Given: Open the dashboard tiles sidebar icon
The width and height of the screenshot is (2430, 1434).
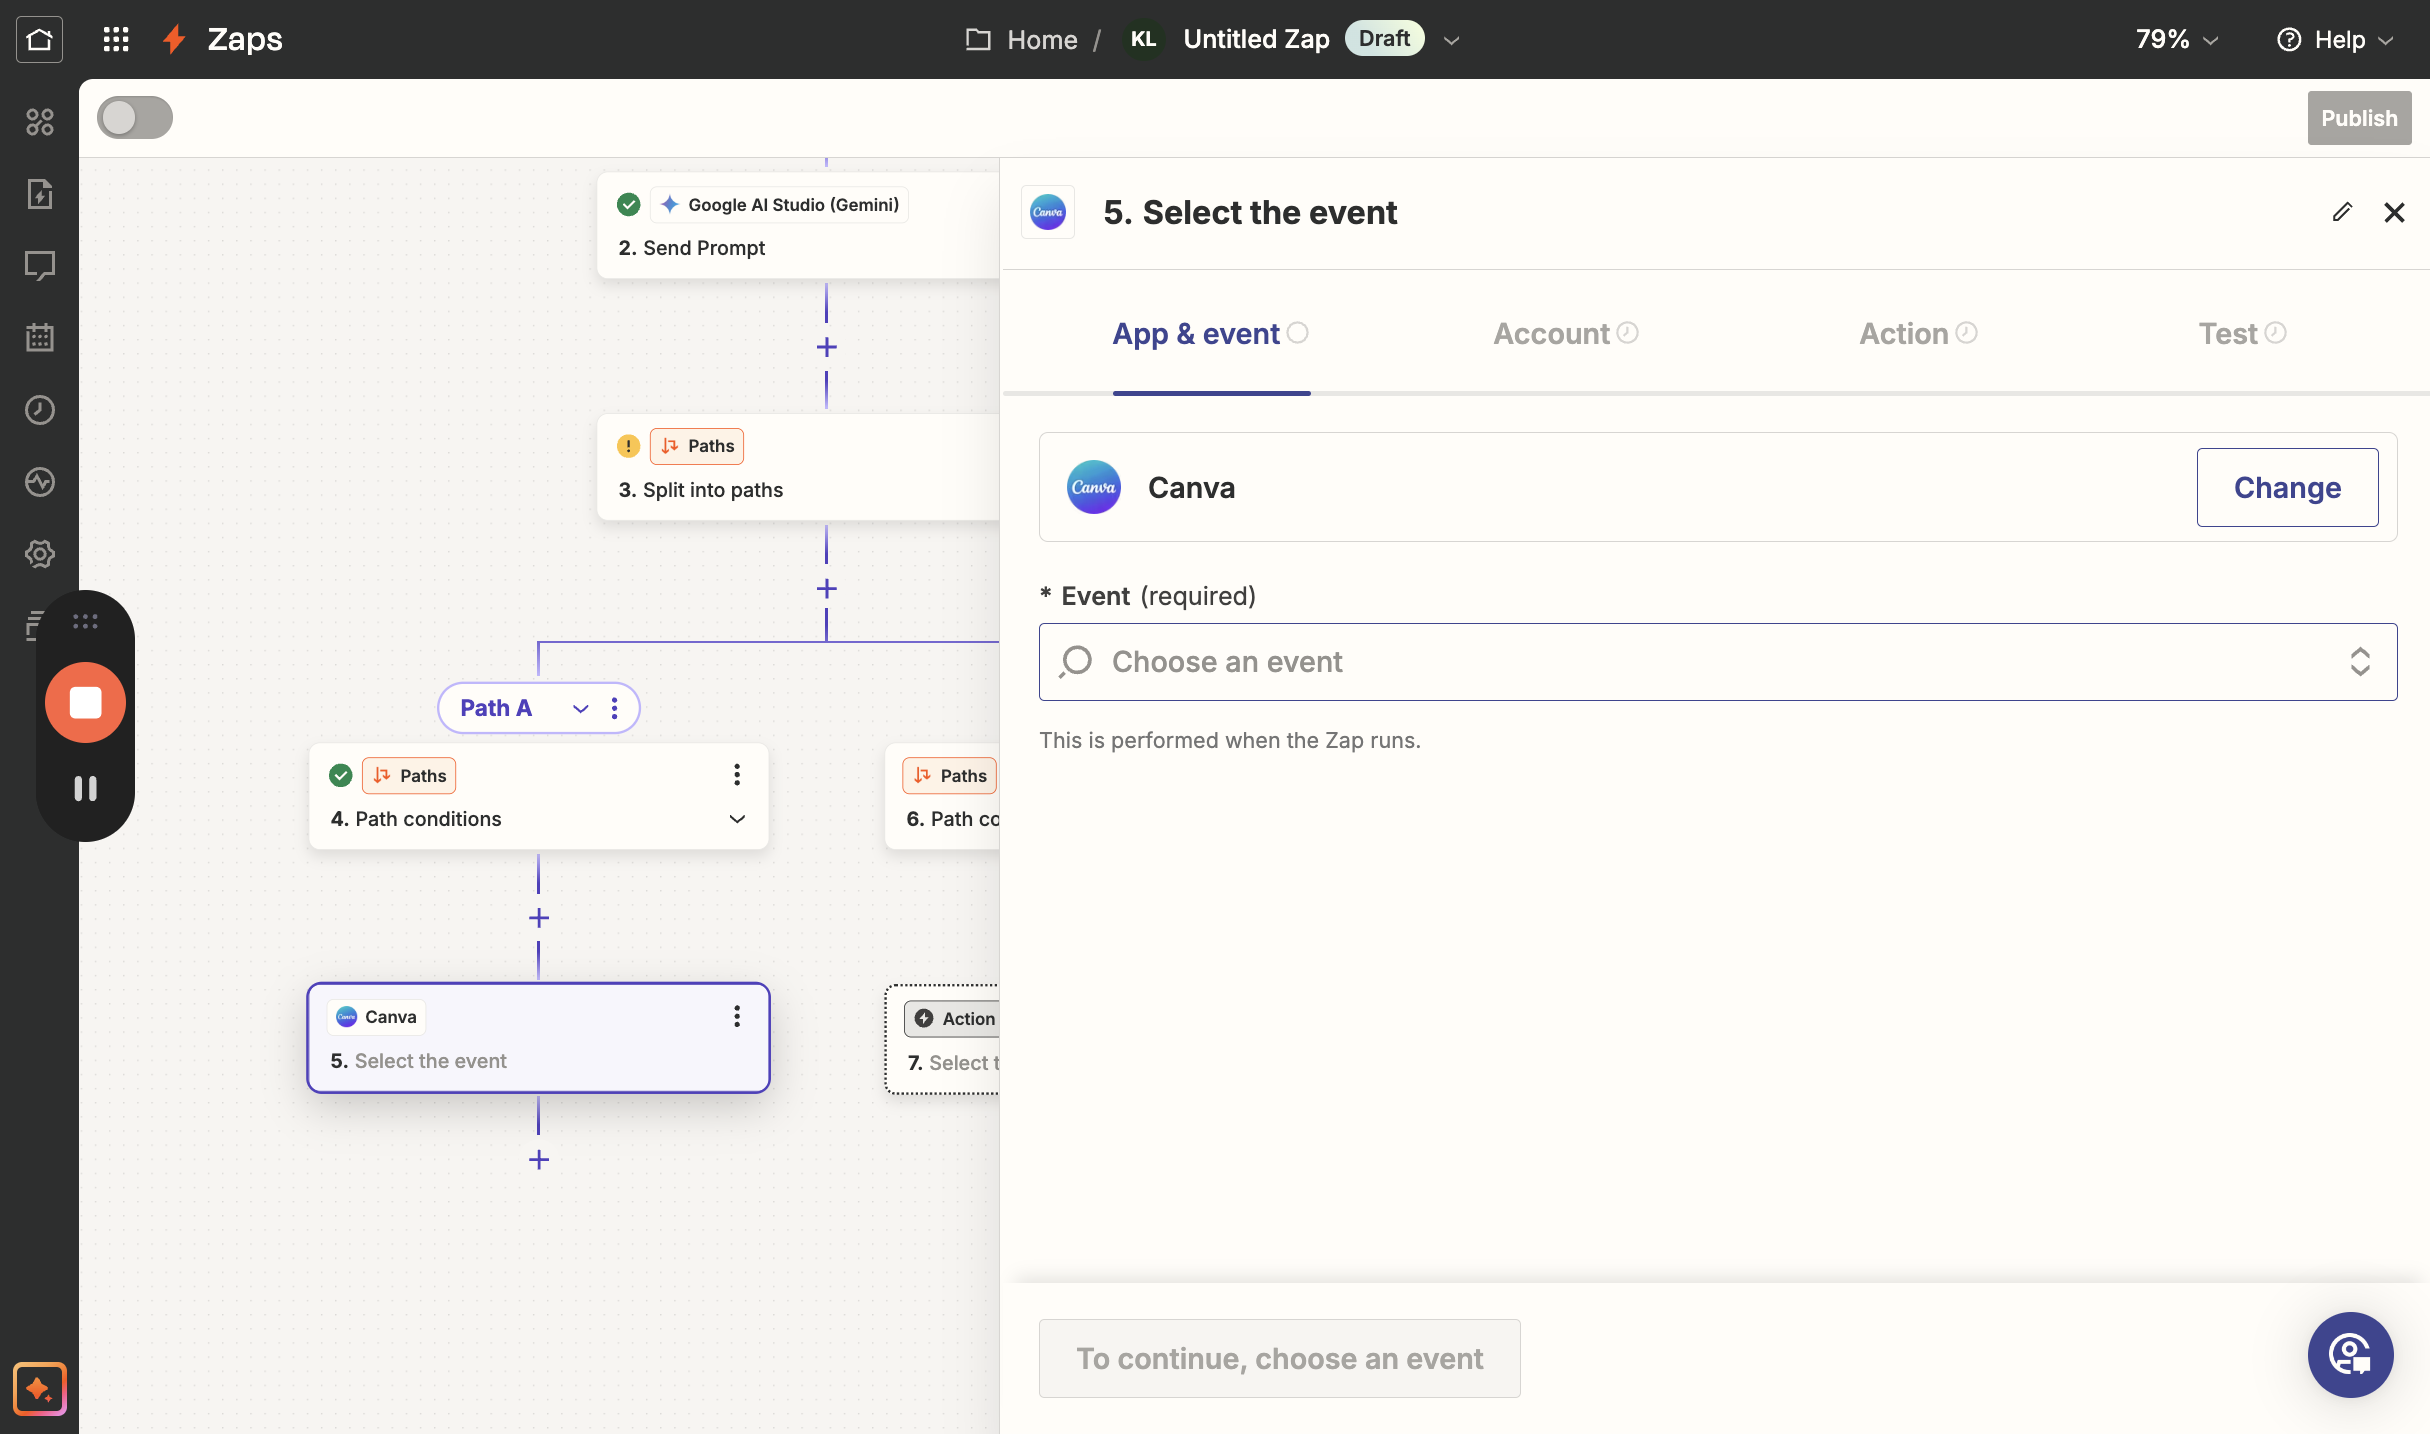Looking at the screenshot, I should pyautogui.click(x=40, y=122).
